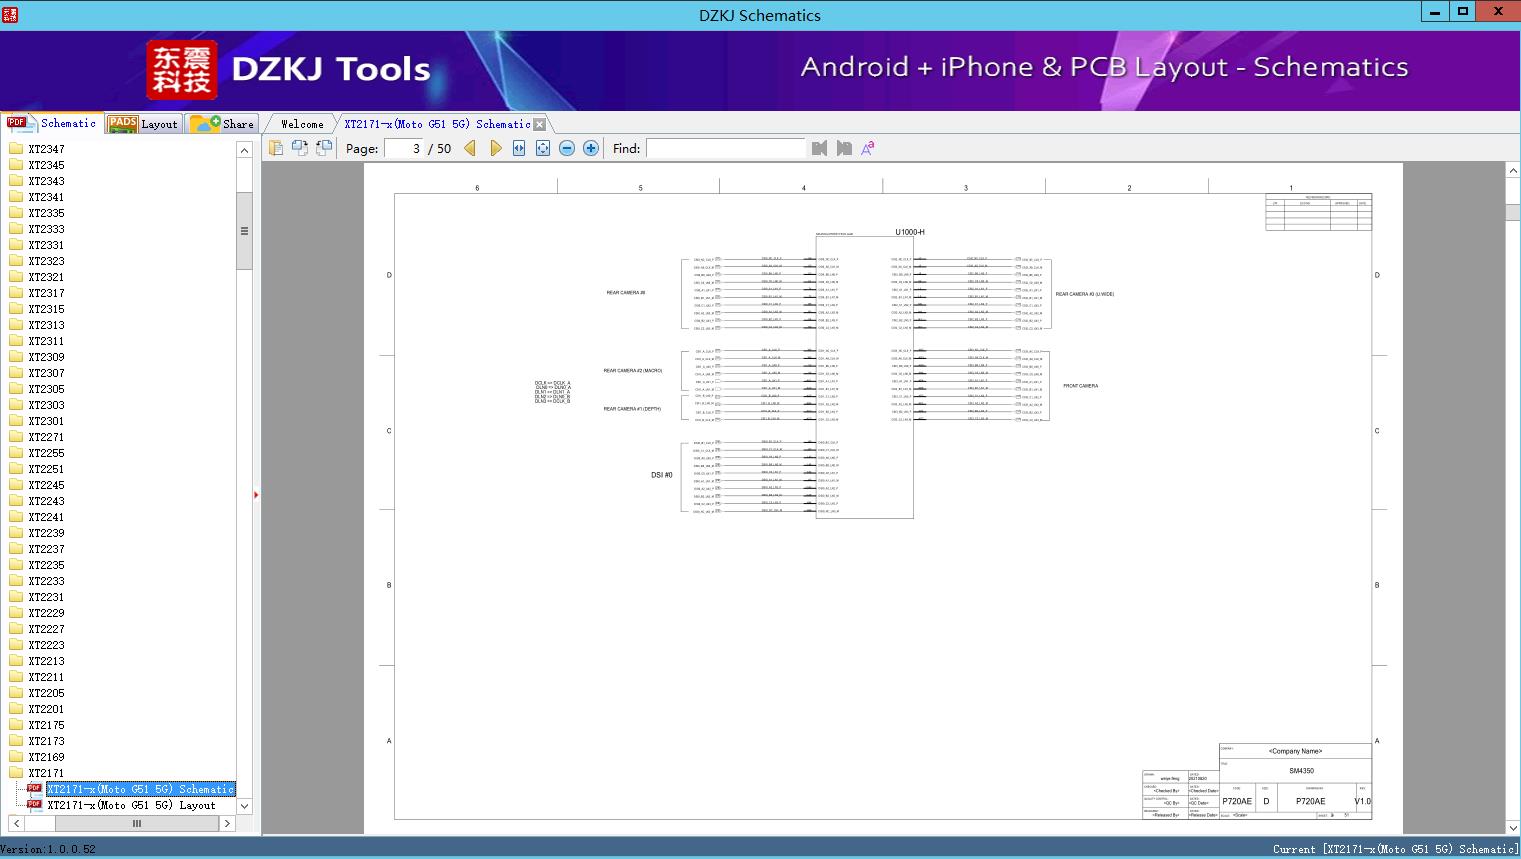Open the XT2243 folder

pos(46,501)
